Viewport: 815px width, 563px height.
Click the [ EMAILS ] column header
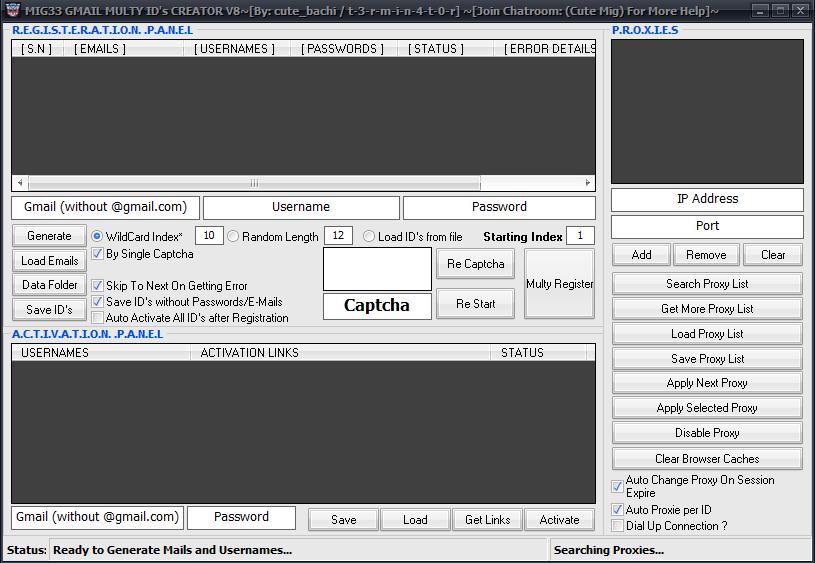(x=123, y=49)
